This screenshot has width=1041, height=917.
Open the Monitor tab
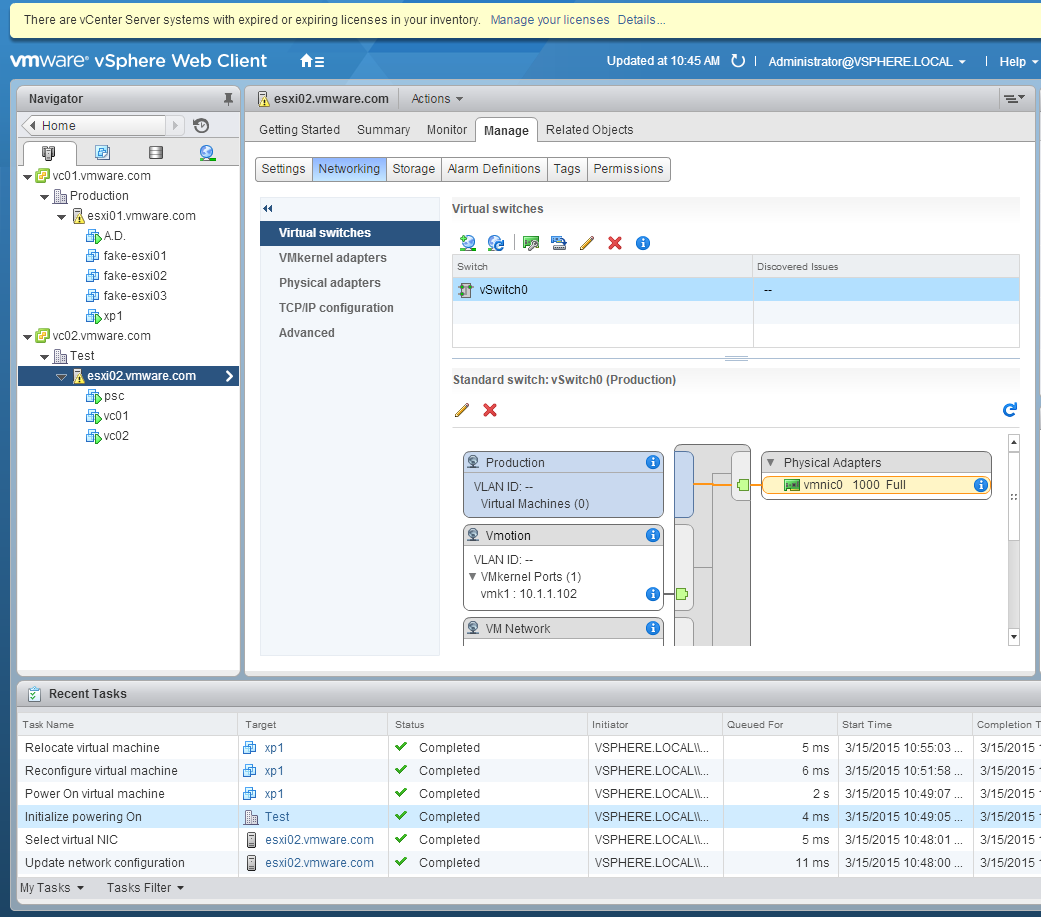447,129
